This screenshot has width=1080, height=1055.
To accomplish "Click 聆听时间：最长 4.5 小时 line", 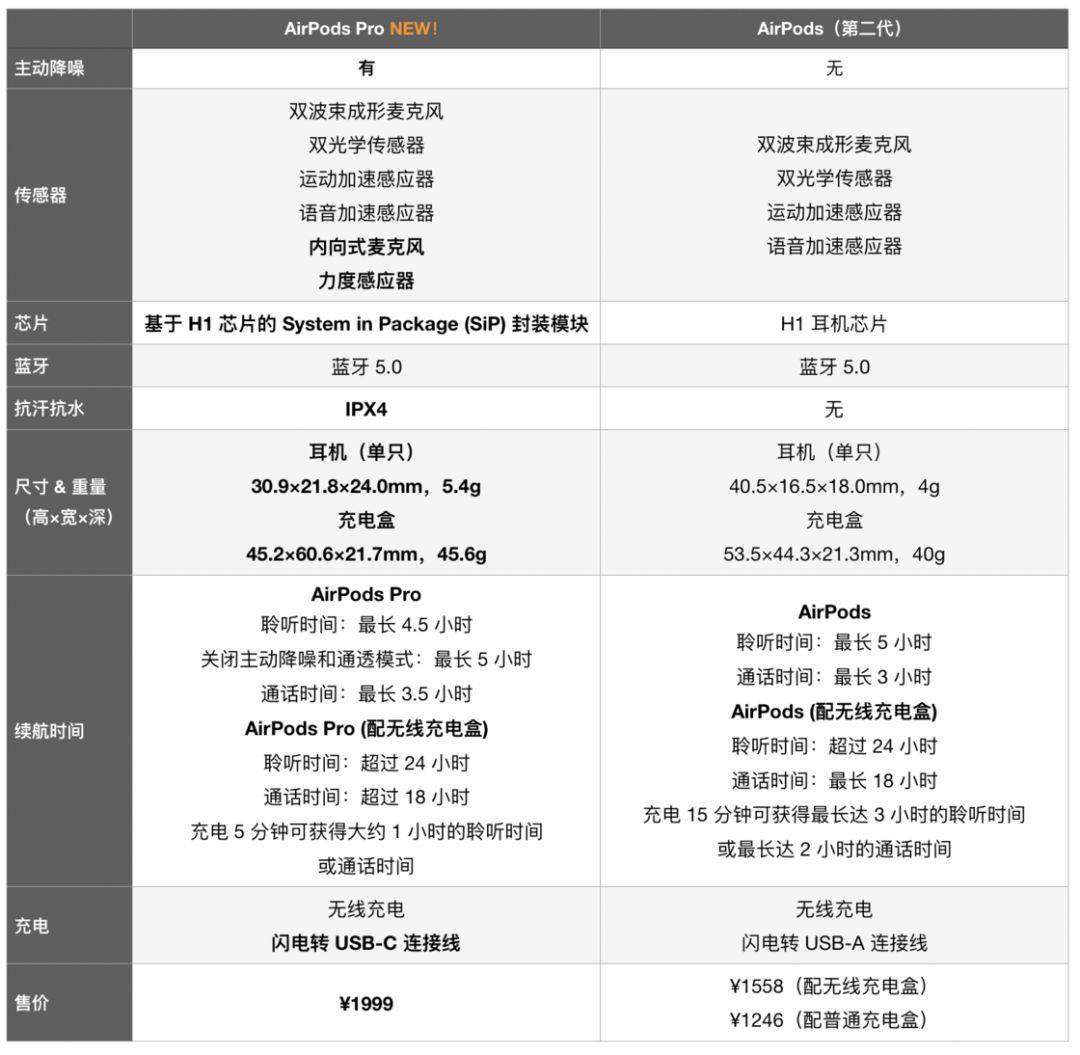I will click(366, 625).
